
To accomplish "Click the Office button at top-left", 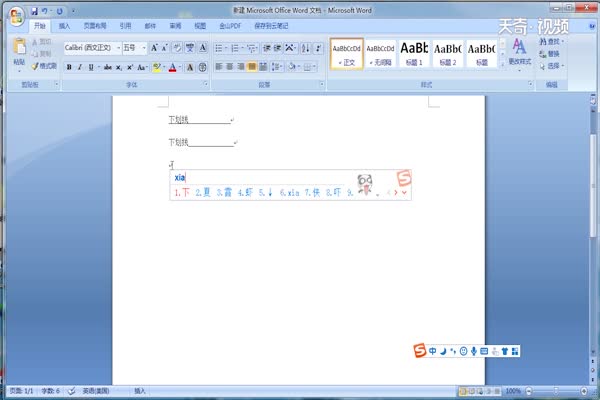I will 14,12.
